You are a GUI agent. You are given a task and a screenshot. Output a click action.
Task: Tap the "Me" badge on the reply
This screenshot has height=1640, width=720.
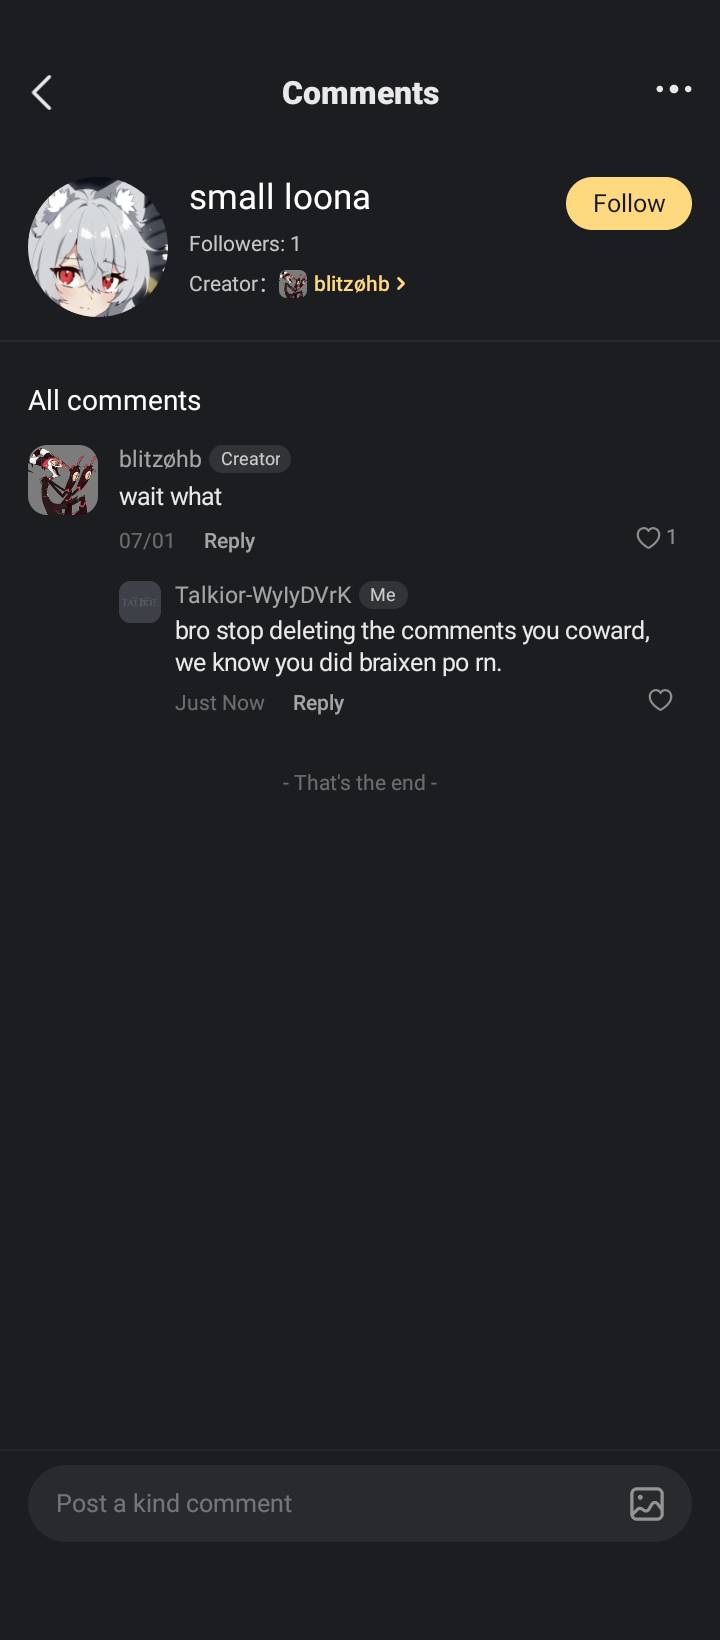382,595
